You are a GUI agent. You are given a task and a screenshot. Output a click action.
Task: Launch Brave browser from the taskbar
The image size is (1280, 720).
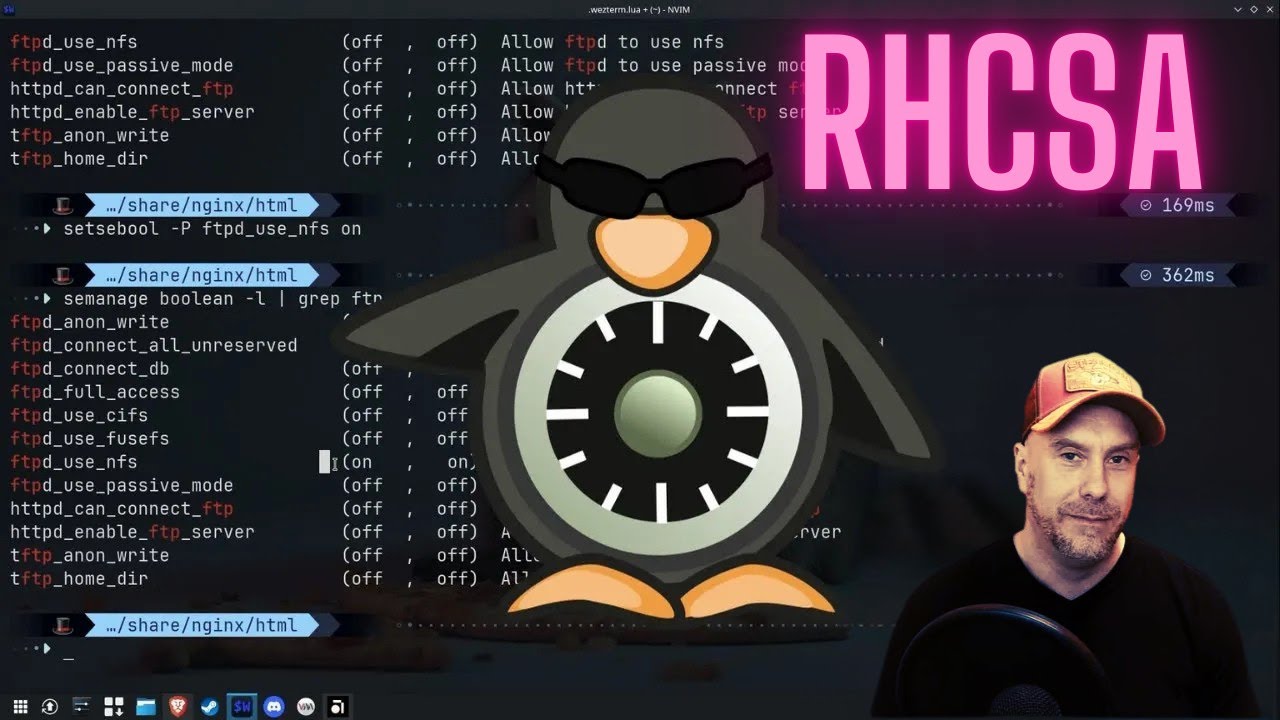(178, 707)
